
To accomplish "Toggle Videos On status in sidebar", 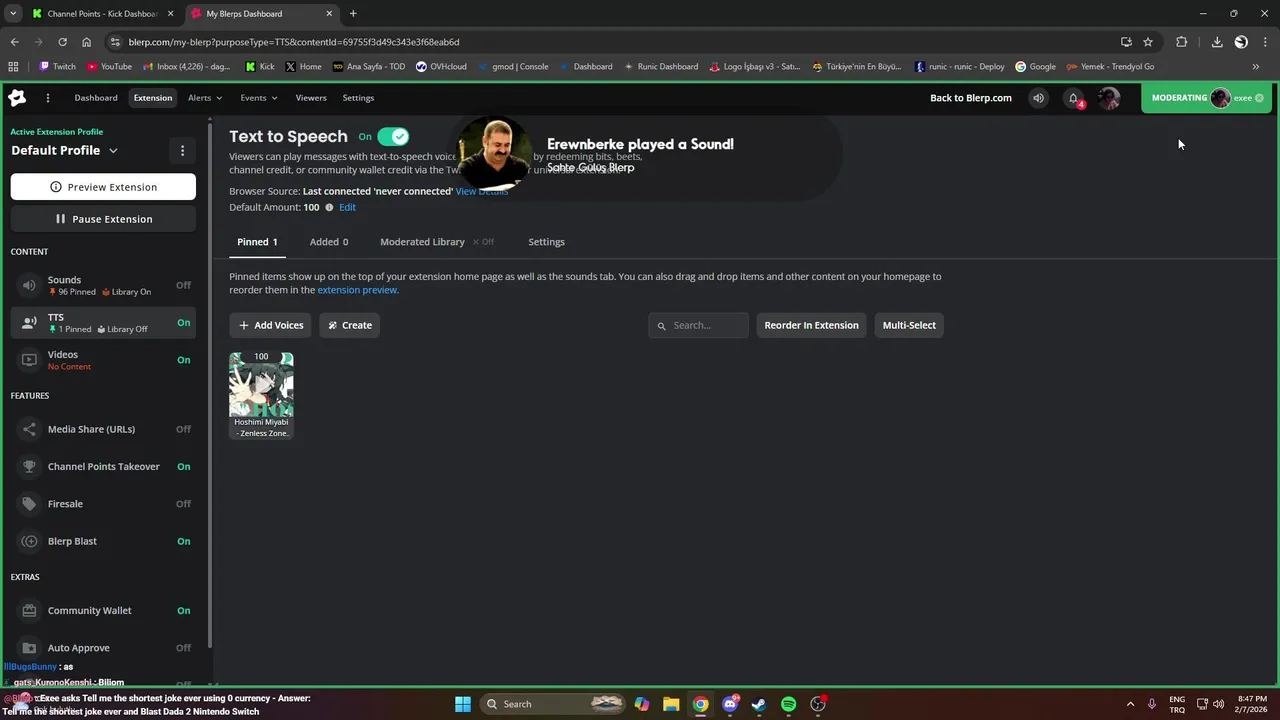I will [x=184, y=360].
